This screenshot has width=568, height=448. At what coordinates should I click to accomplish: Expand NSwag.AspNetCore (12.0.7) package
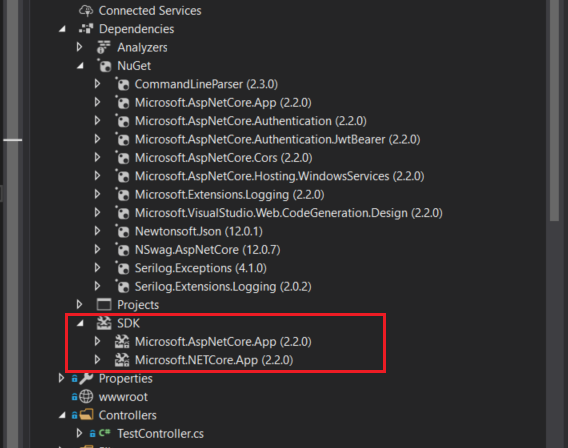(x=97, y=249)
